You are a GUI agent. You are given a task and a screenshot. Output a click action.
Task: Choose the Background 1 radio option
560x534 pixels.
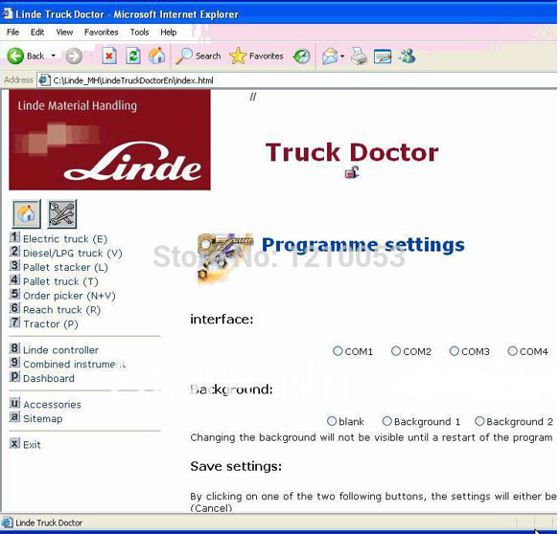tap(387, 421)
